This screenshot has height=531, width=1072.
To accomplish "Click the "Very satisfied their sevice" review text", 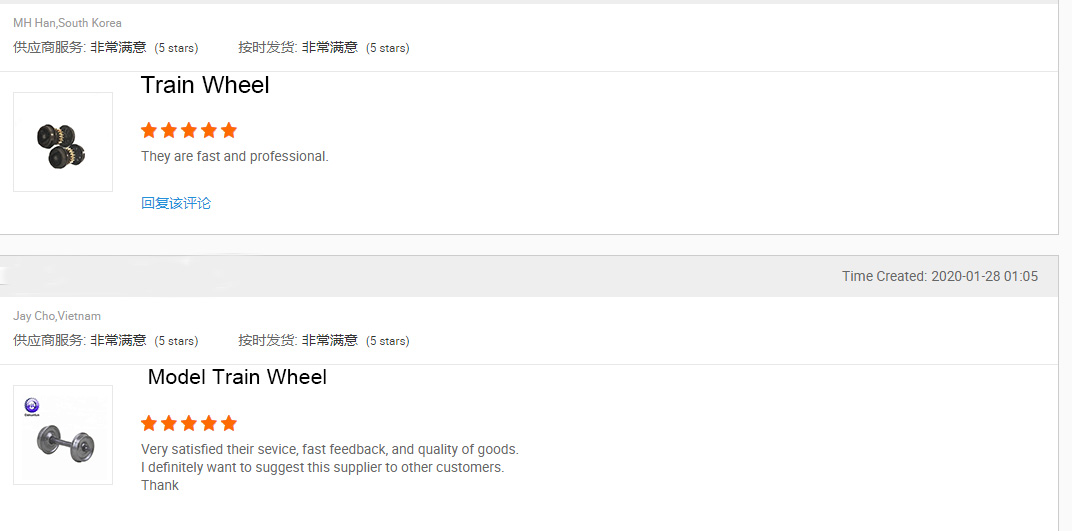I will (x=329, y=449).
